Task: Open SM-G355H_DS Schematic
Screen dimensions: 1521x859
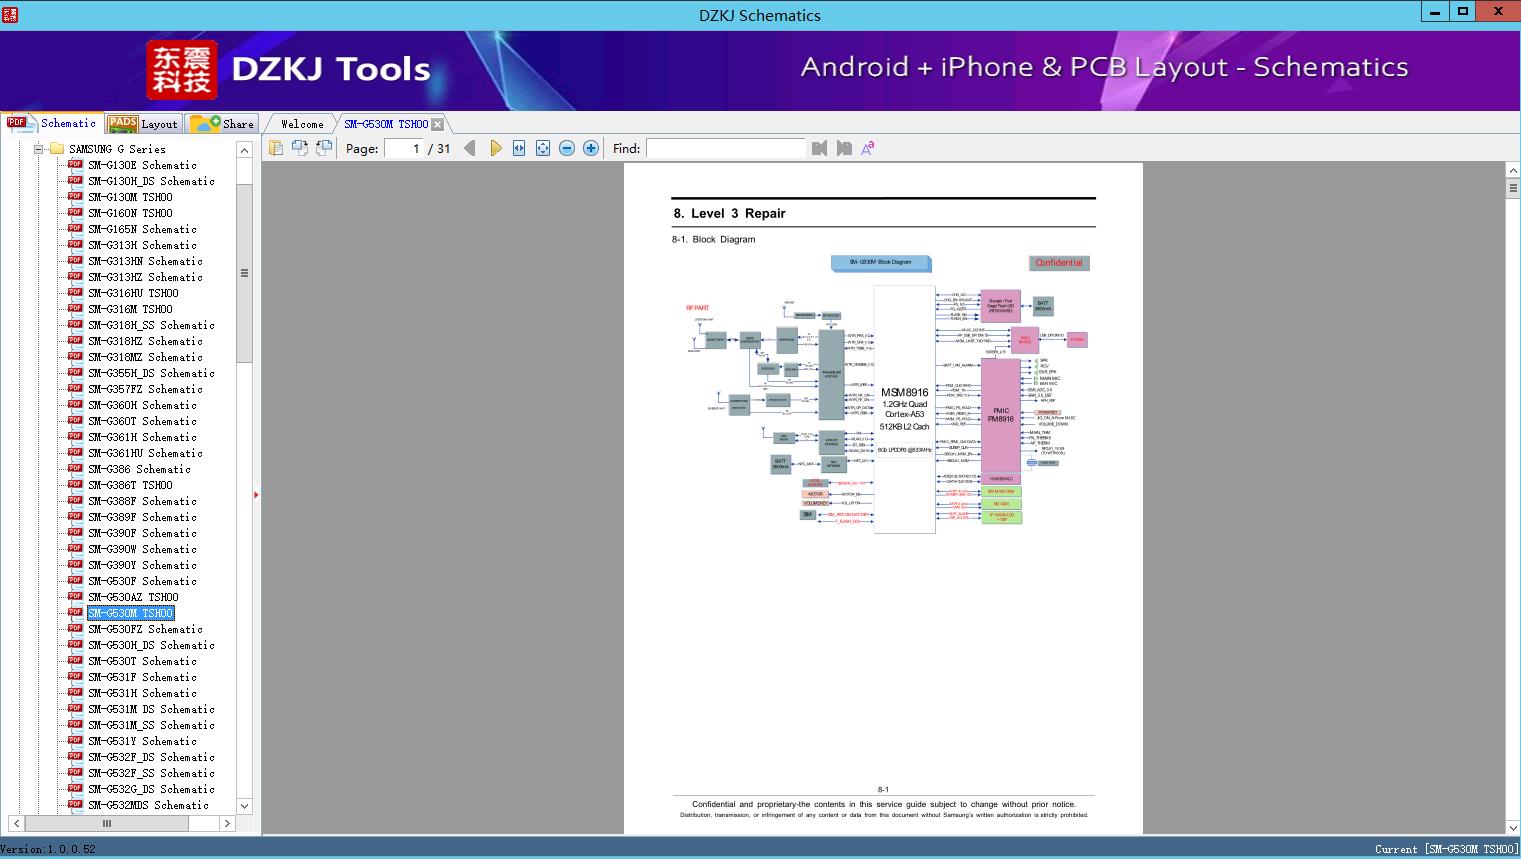Action: click(x=151, y=373)
